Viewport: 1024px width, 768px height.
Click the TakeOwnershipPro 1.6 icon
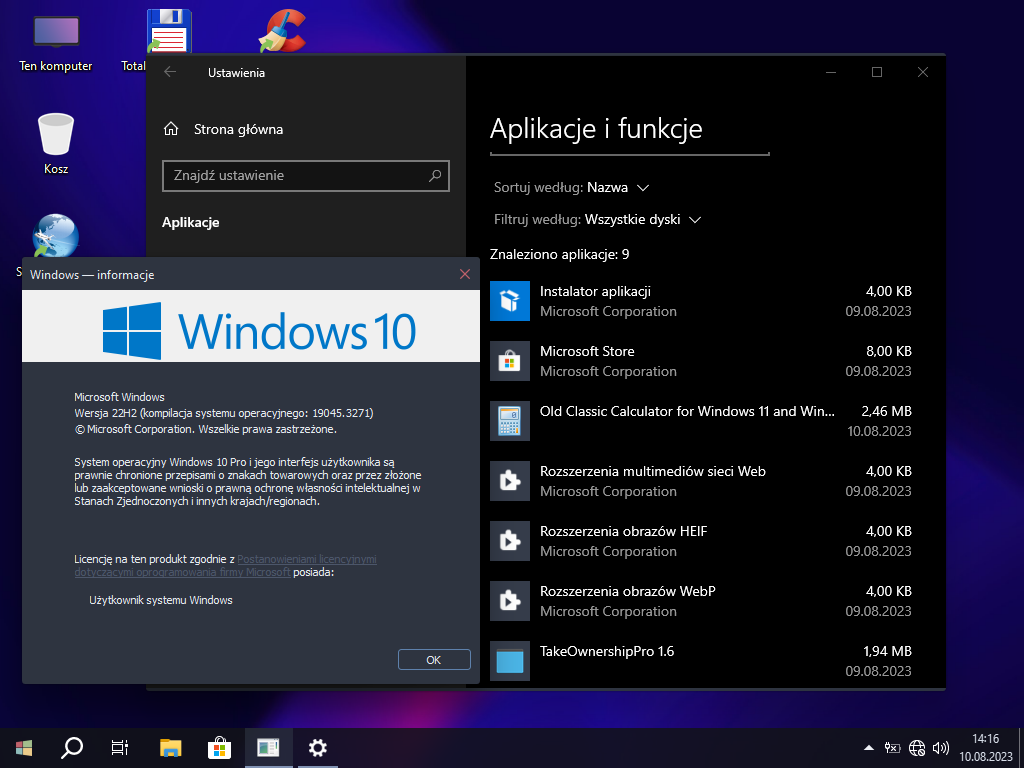(509, 661)
